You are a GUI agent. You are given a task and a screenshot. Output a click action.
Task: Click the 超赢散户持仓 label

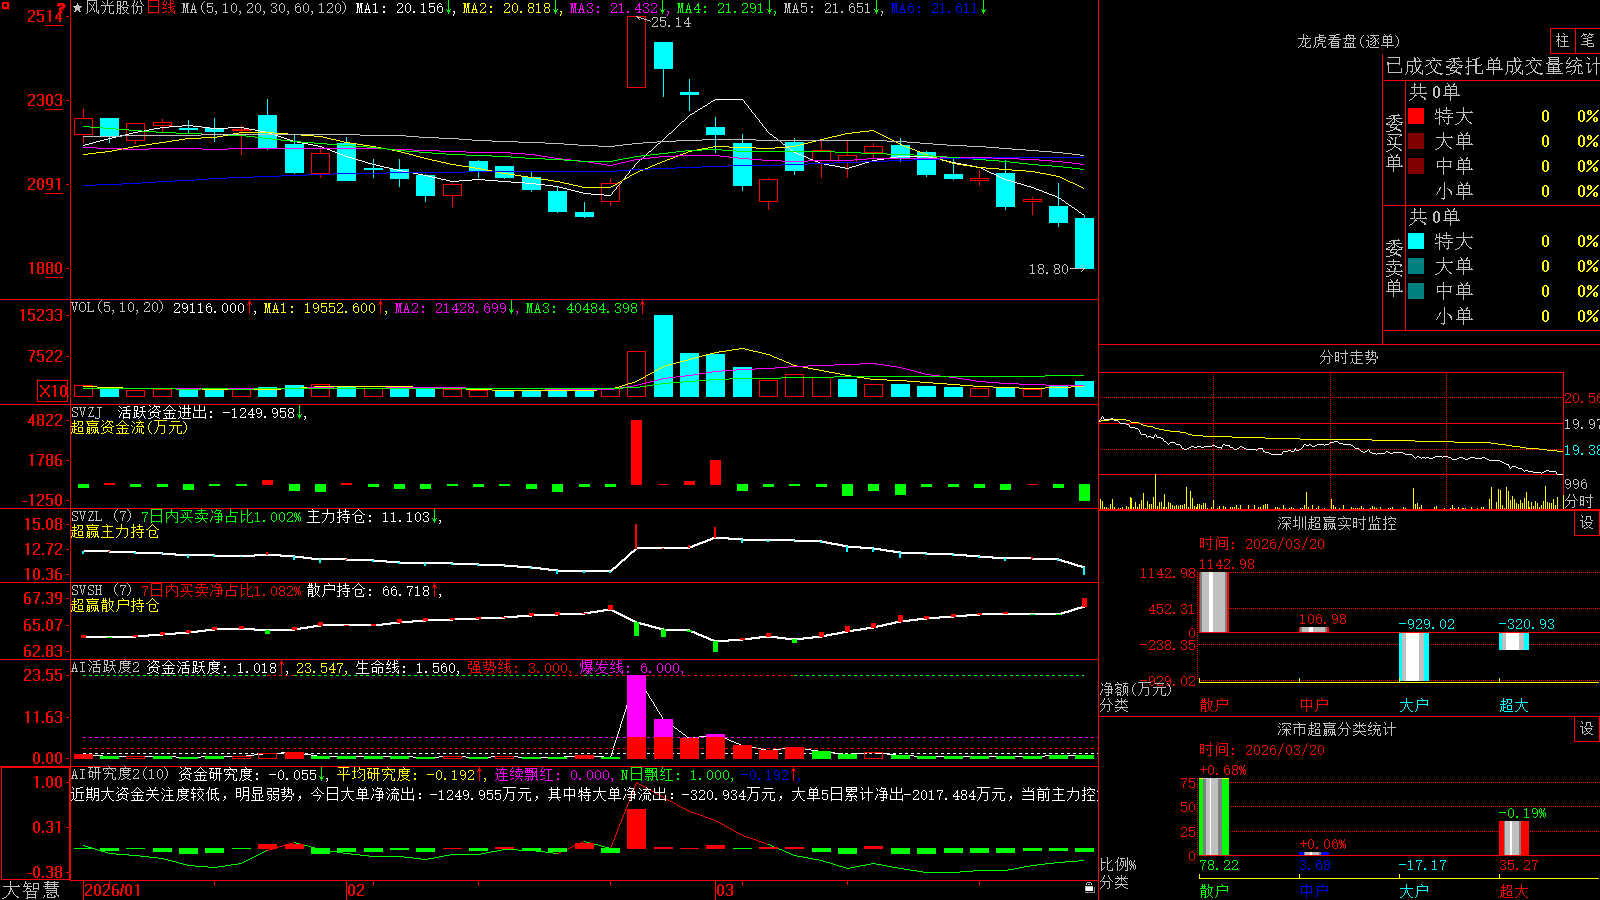[115, 605]
